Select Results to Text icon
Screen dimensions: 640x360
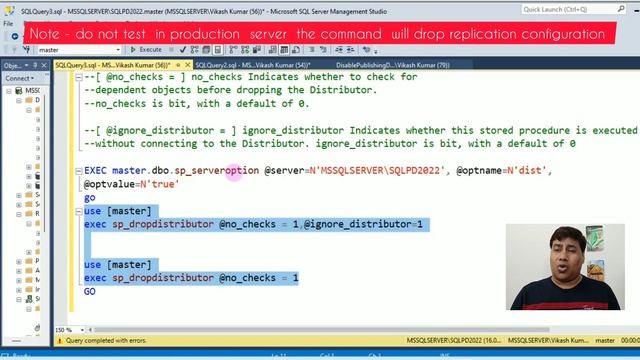point(272,50)
